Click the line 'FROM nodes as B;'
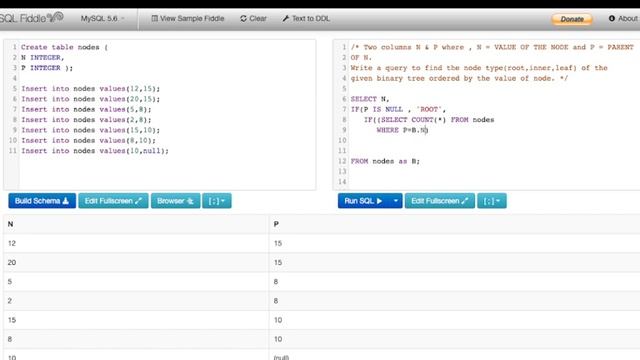The width and height of the screenshot is (640, 360). pyautogui.click(x=385, y=161)
